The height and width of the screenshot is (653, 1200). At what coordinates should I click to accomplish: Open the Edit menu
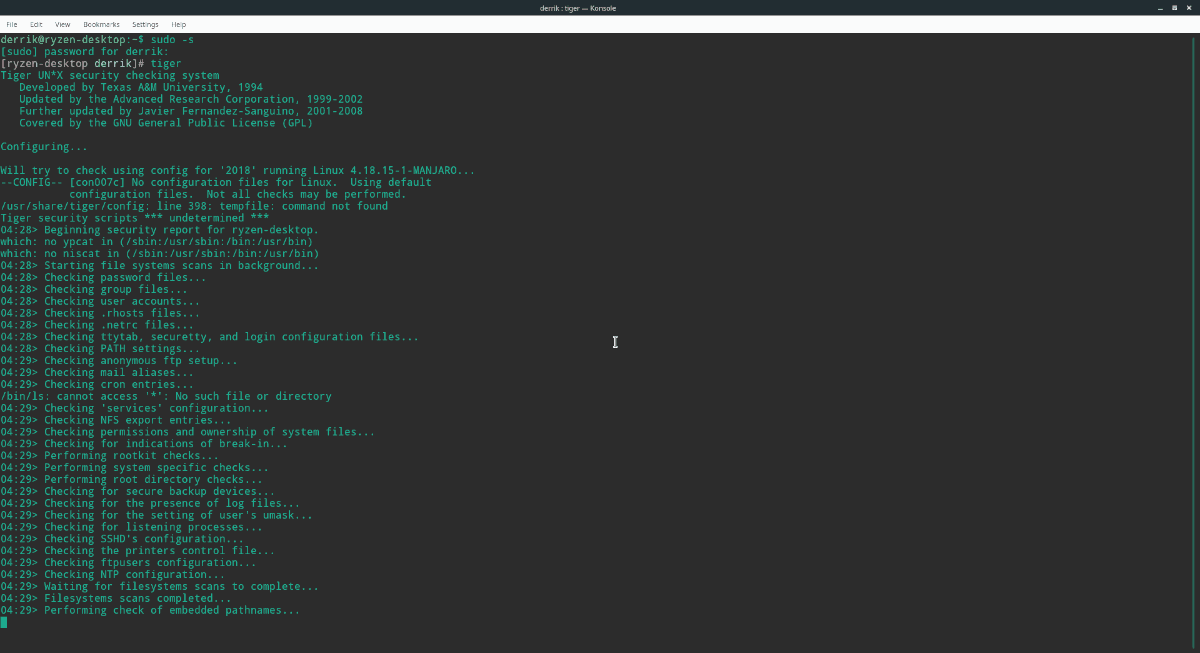coord(36,24)
